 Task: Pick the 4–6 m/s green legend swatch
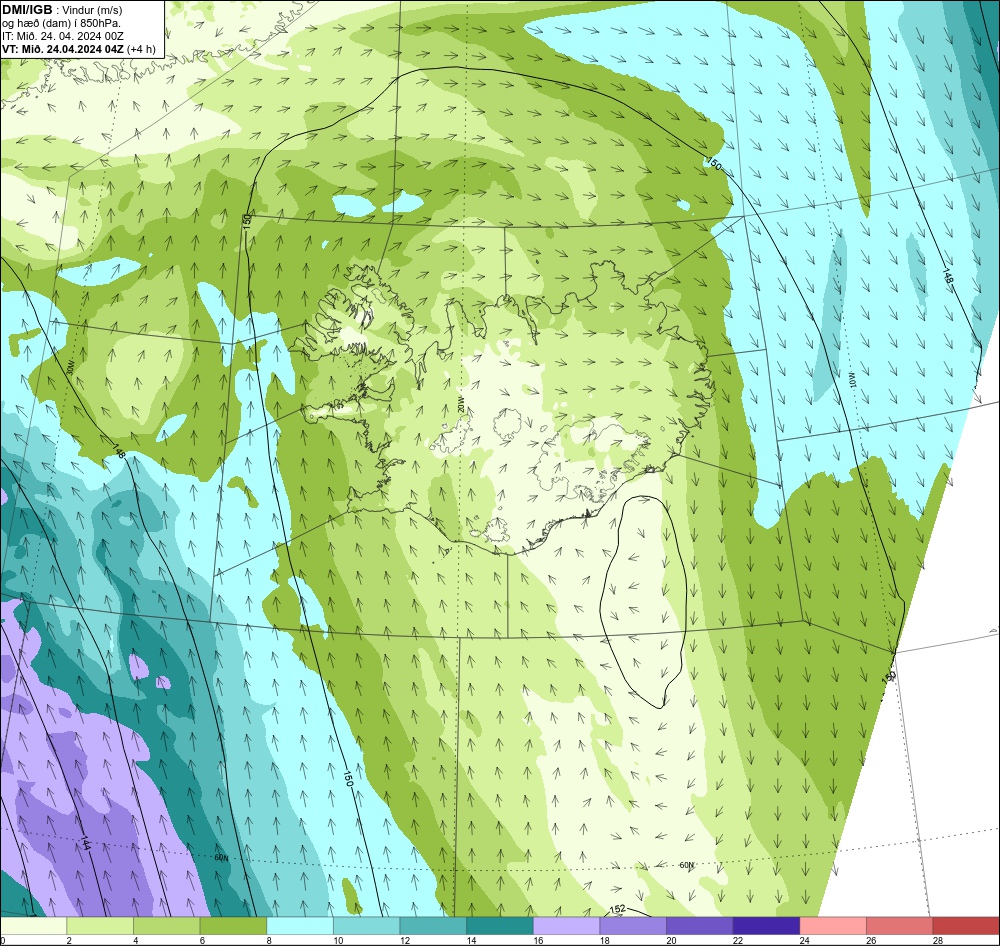click(166, 926)
